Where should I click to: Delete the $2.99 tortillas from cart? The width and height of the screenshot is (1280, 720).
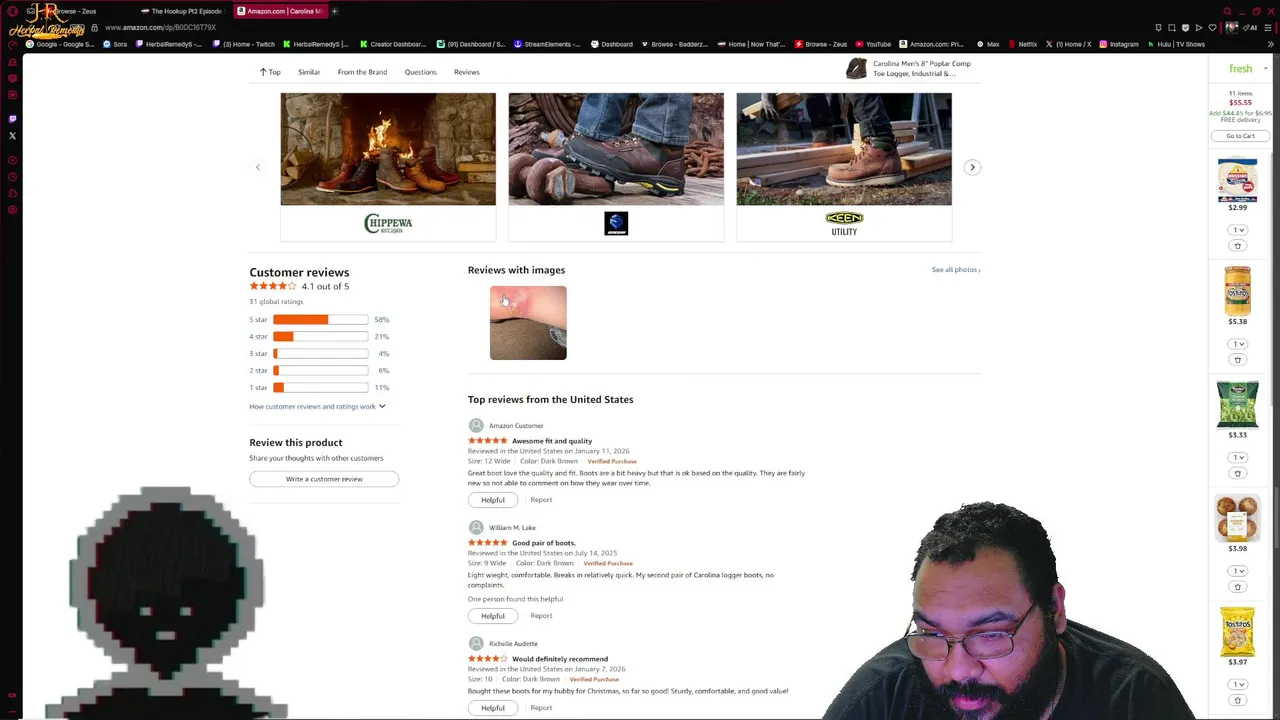[x=1238, y=246]
